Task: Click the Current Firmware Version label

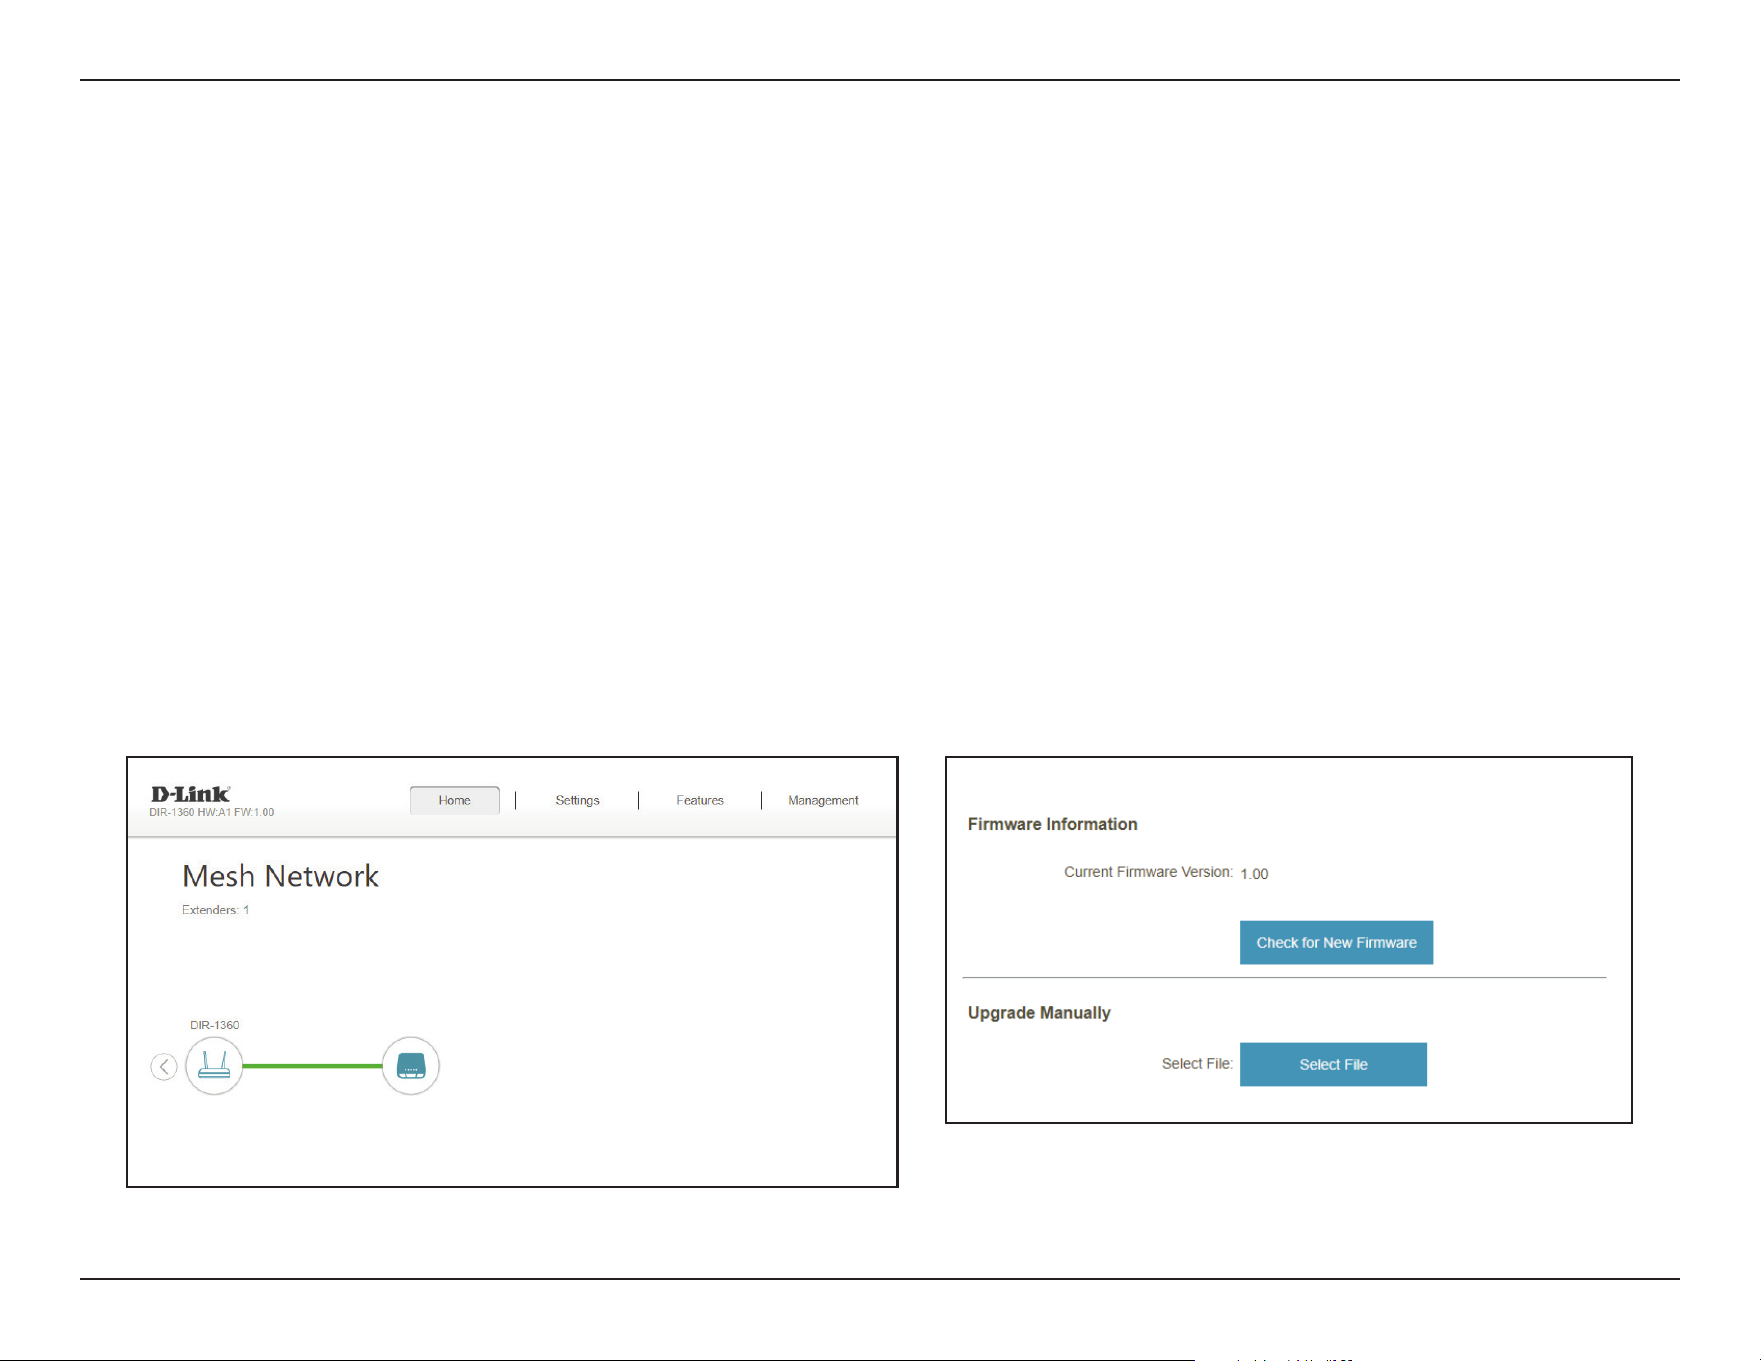Action: (1148, 872)
